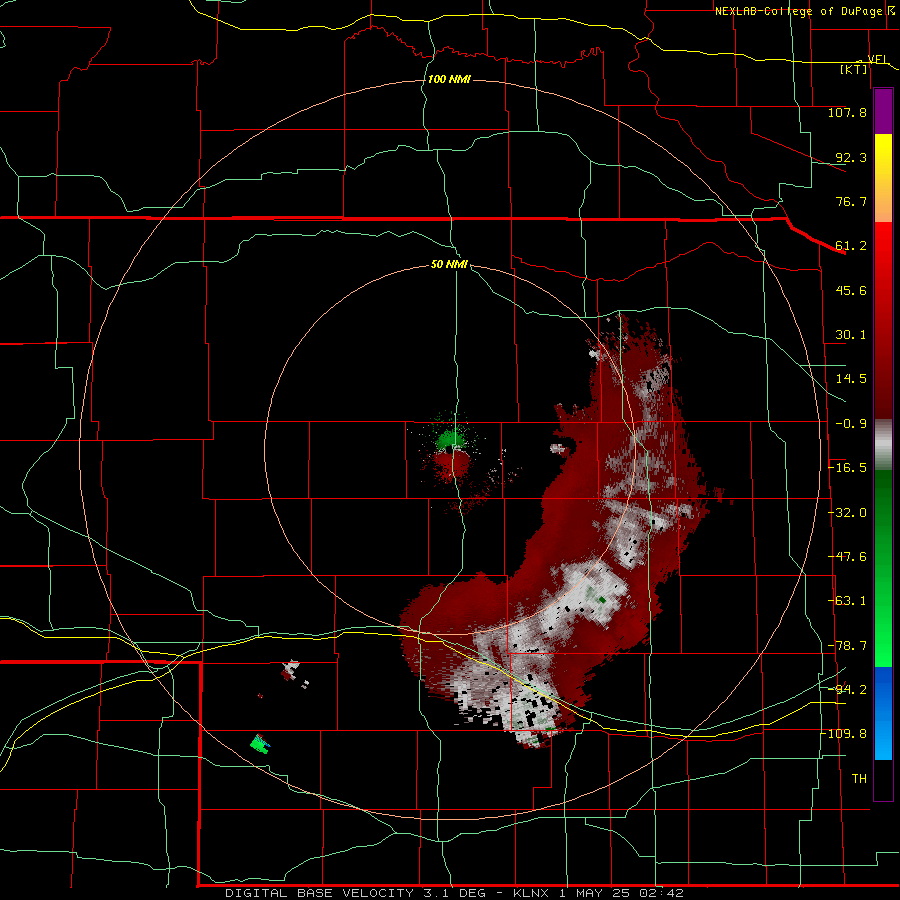Click the 50 NMI range ring label
The image size is (900, 900).
tap(449, 264)
